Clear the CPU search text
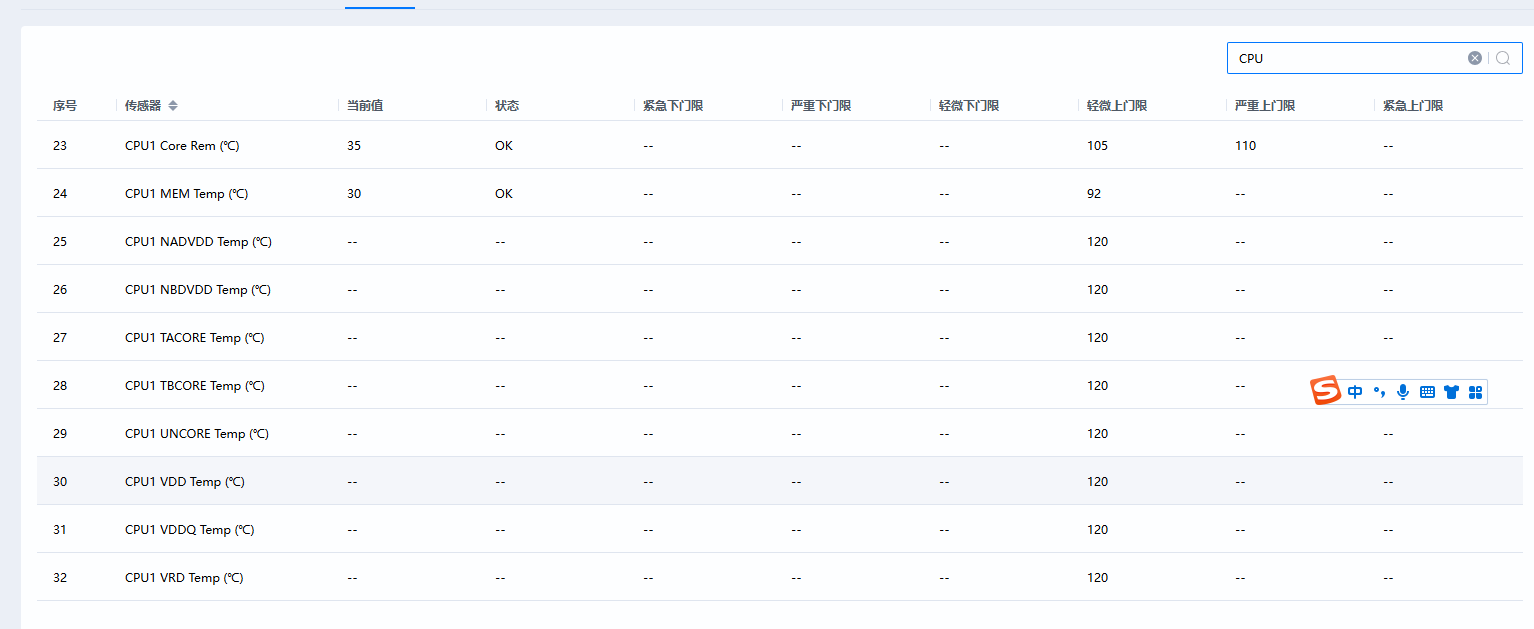1534x629 pixels. point(1474,58)
